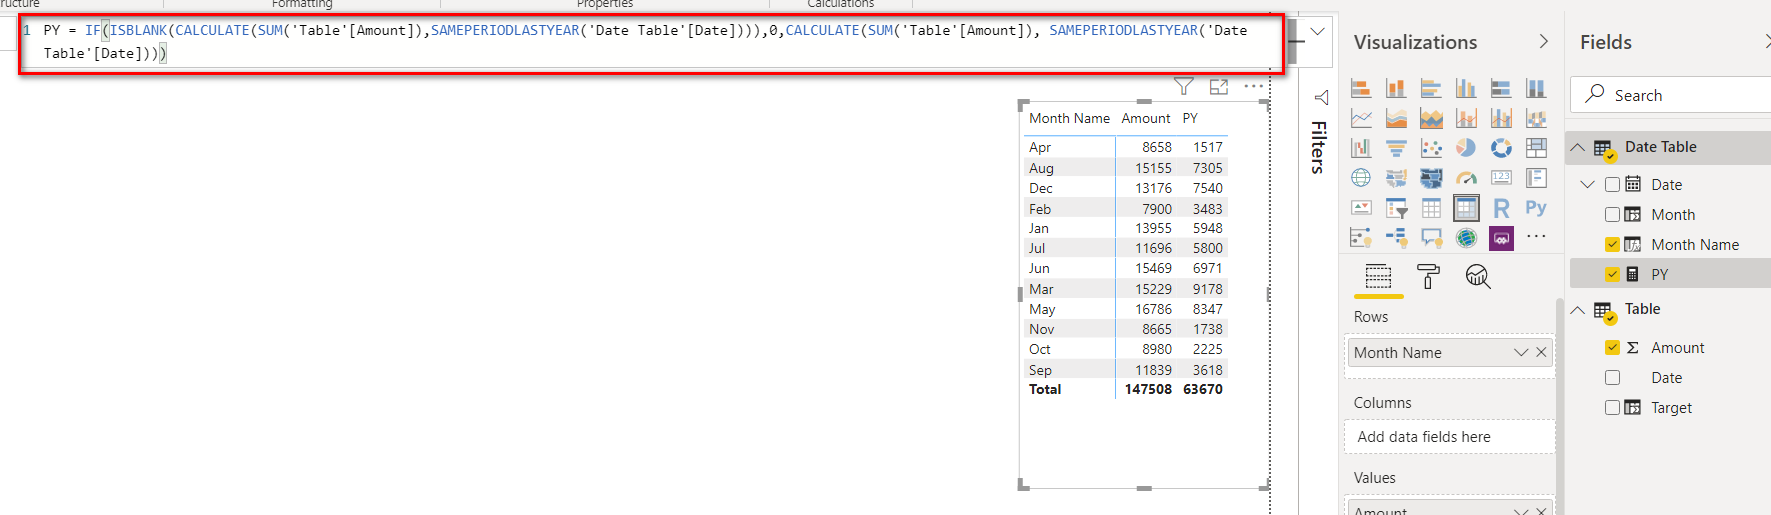
Task: Select the highlighted matrix visual
Action: 1466,208
